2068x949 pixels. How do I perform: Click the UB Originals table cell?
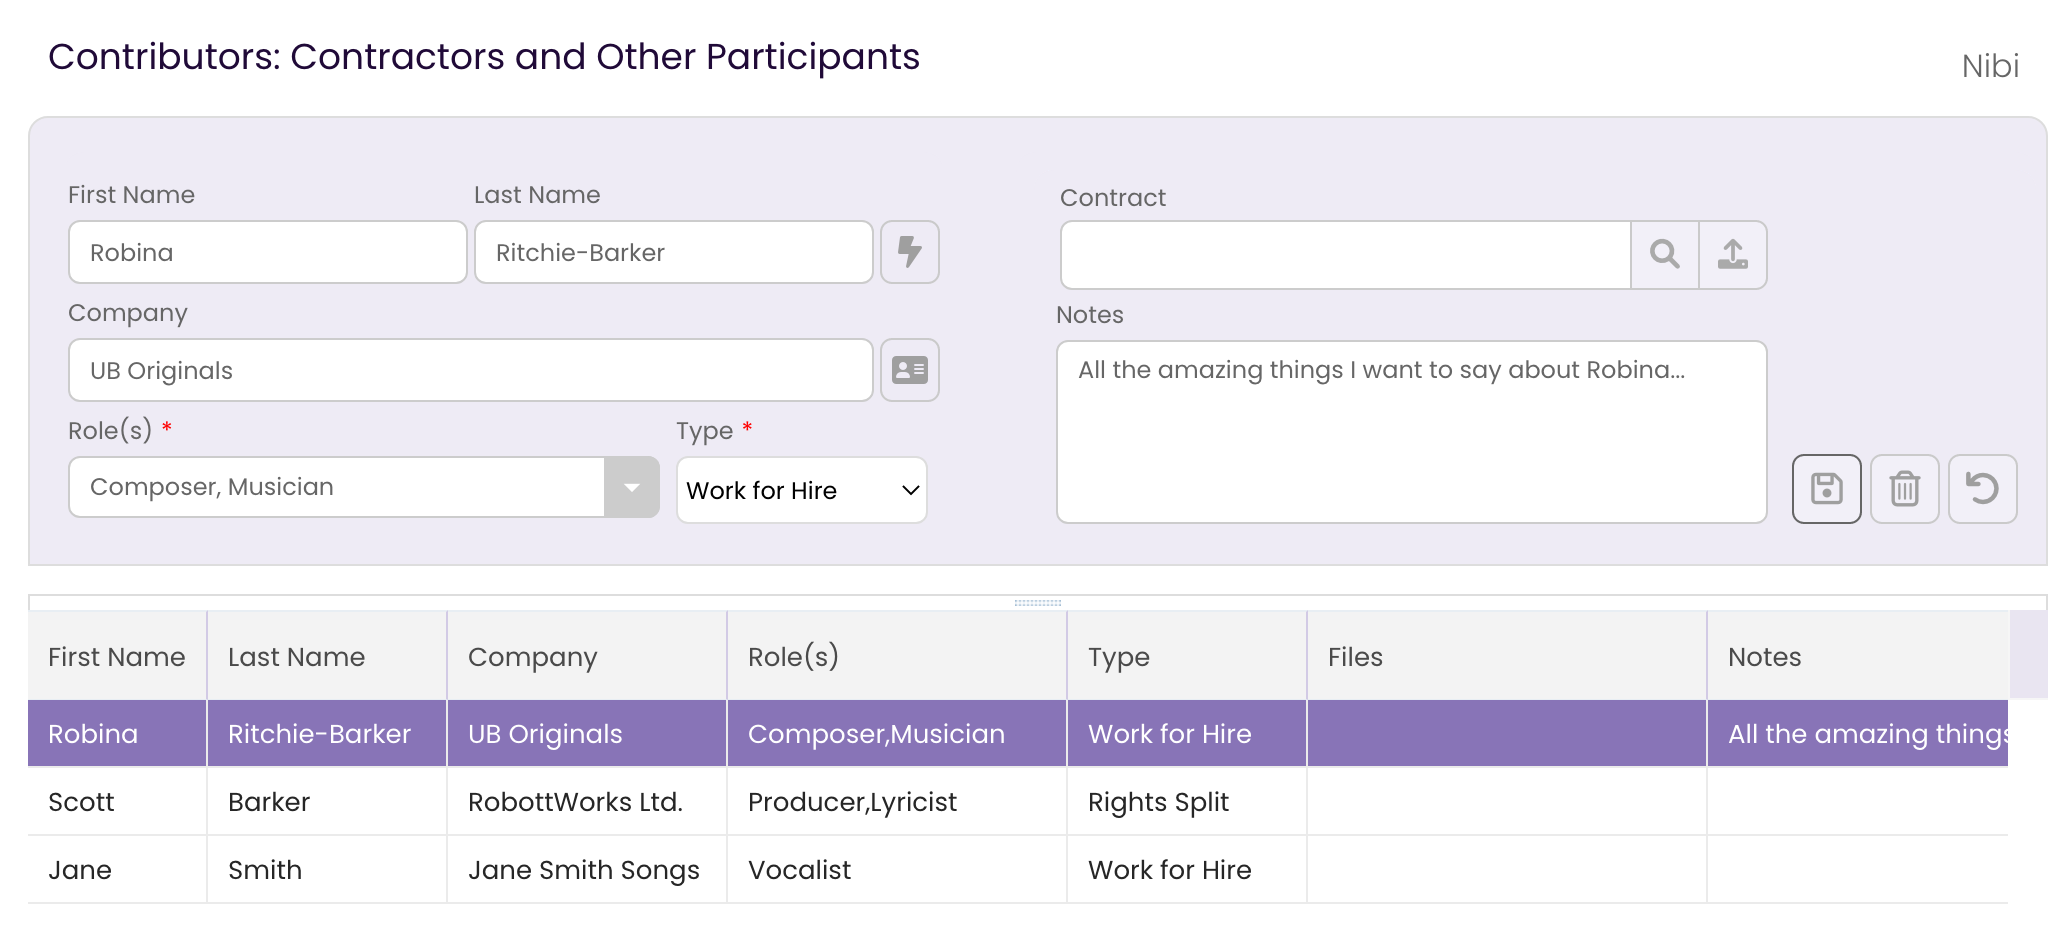click(x=587, y=733)
